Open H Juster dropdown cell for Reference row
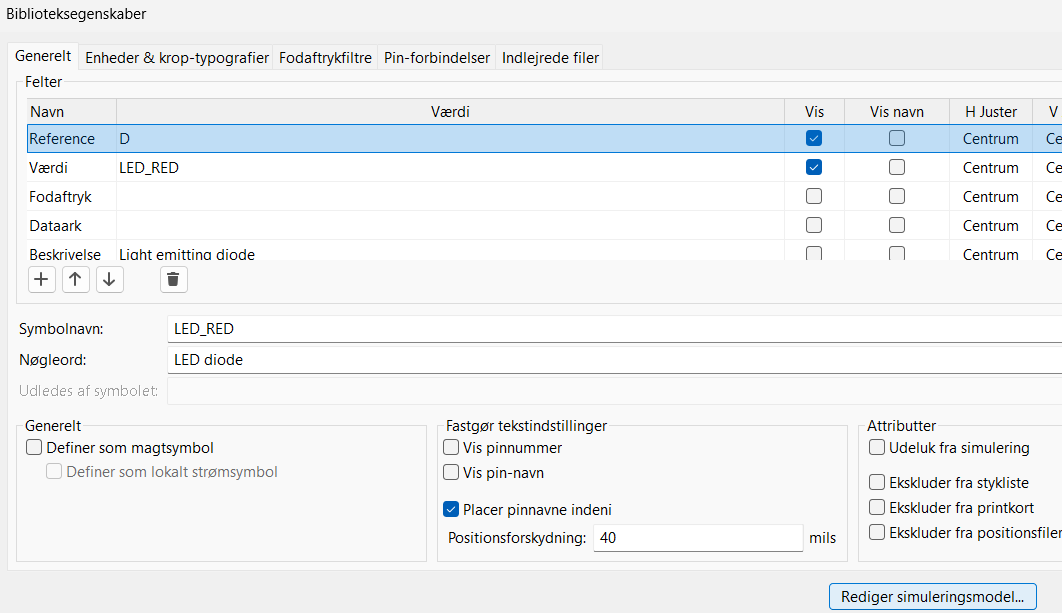The height and width of the screenshot is (613, 1062). pyautogui.click(x=990, y=138)
